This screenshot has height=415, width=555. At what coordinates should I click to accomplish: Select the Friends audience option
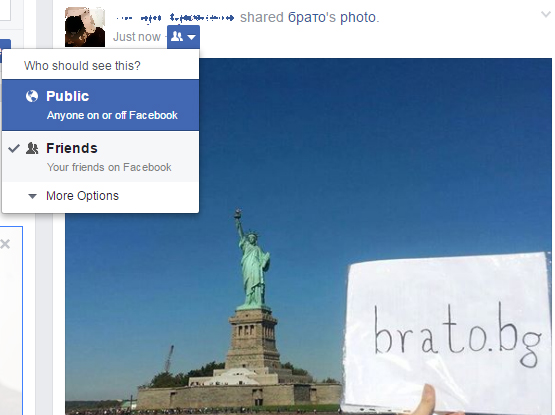[101, 157]
